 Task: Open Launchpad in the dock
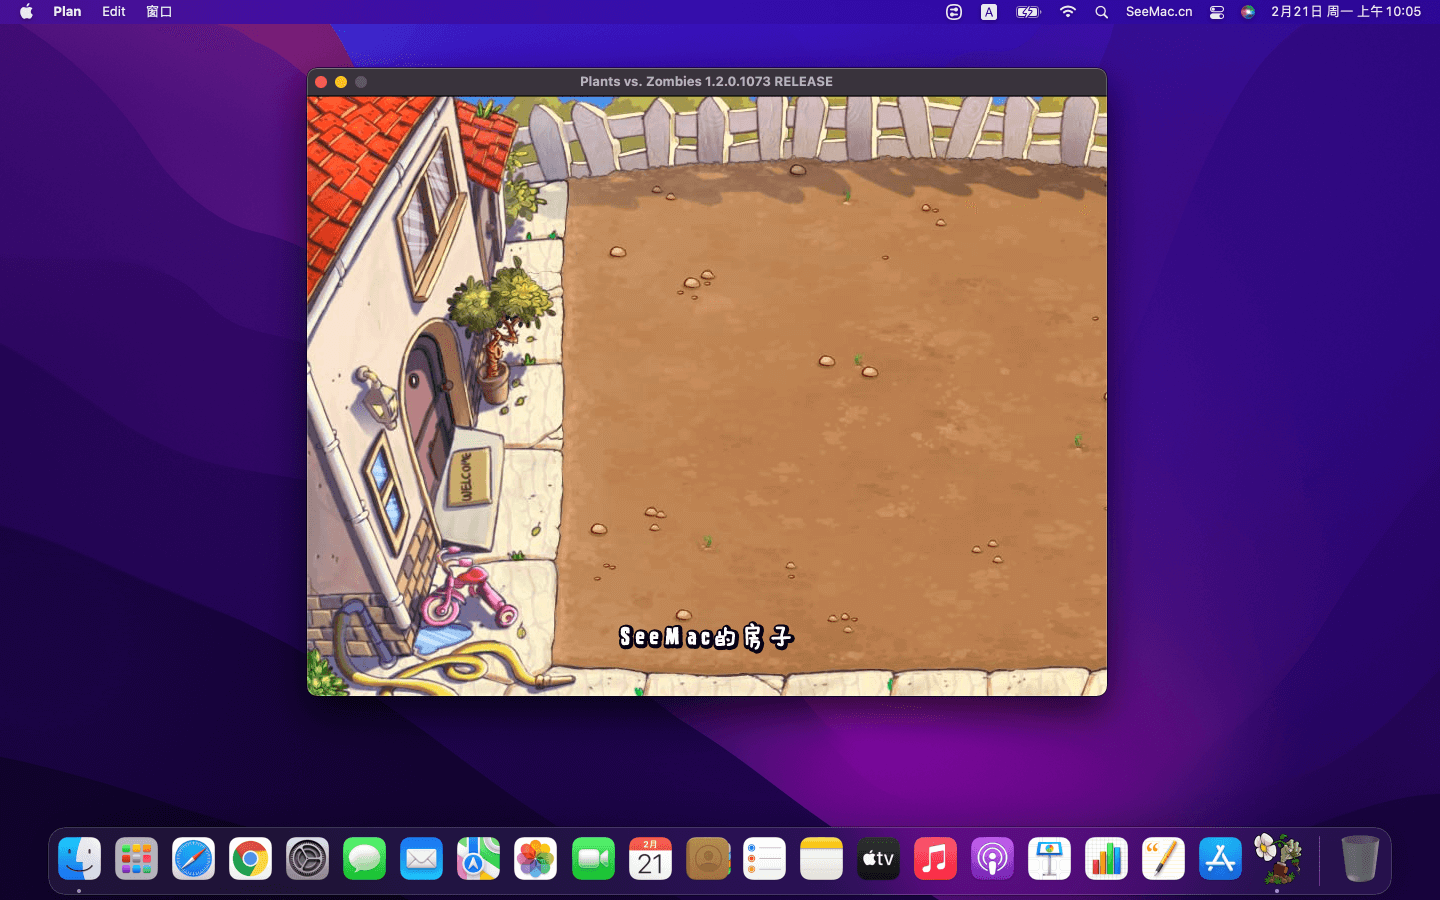136,859
